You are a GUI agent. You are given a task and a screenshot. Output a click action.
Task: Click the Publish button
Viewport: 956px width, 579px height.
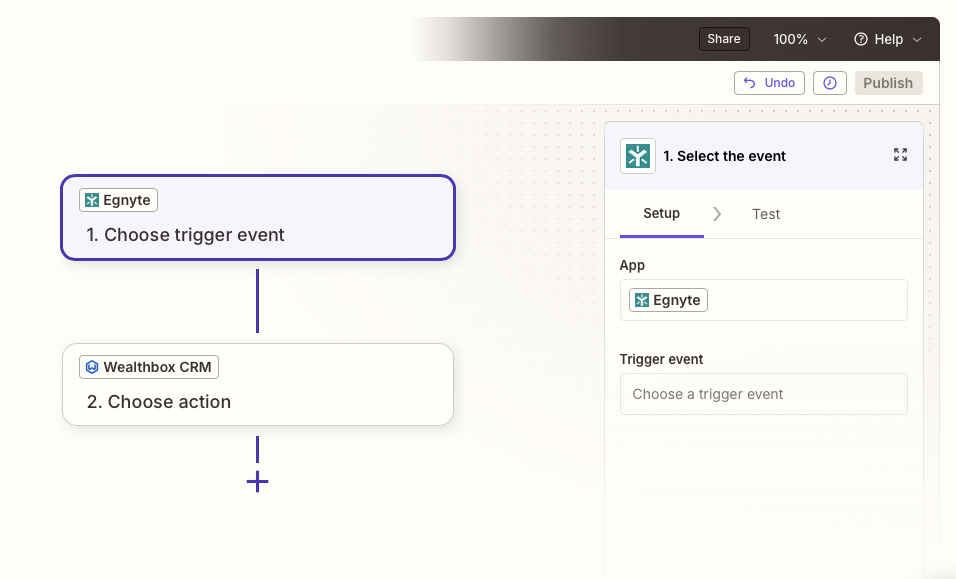click(x=888, y=83)
